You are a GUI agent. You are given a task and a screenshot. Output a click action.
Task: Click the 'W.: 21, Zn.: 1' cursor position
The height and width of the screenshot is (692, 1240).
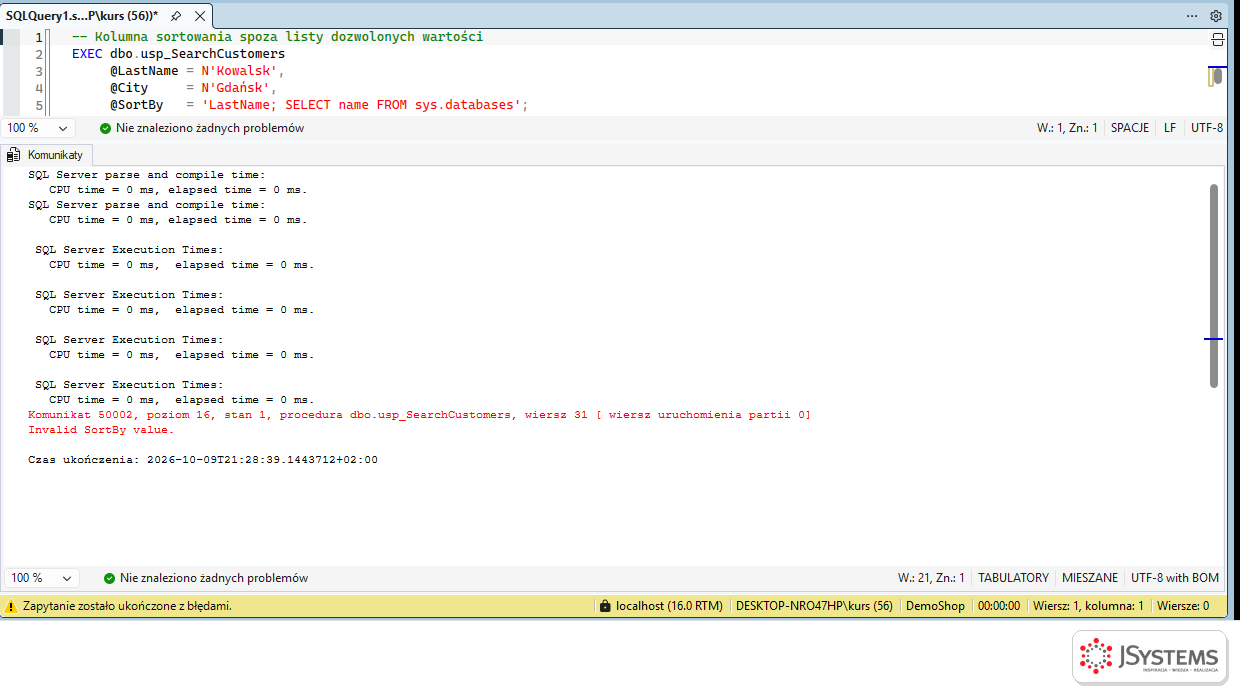(931, 578)
